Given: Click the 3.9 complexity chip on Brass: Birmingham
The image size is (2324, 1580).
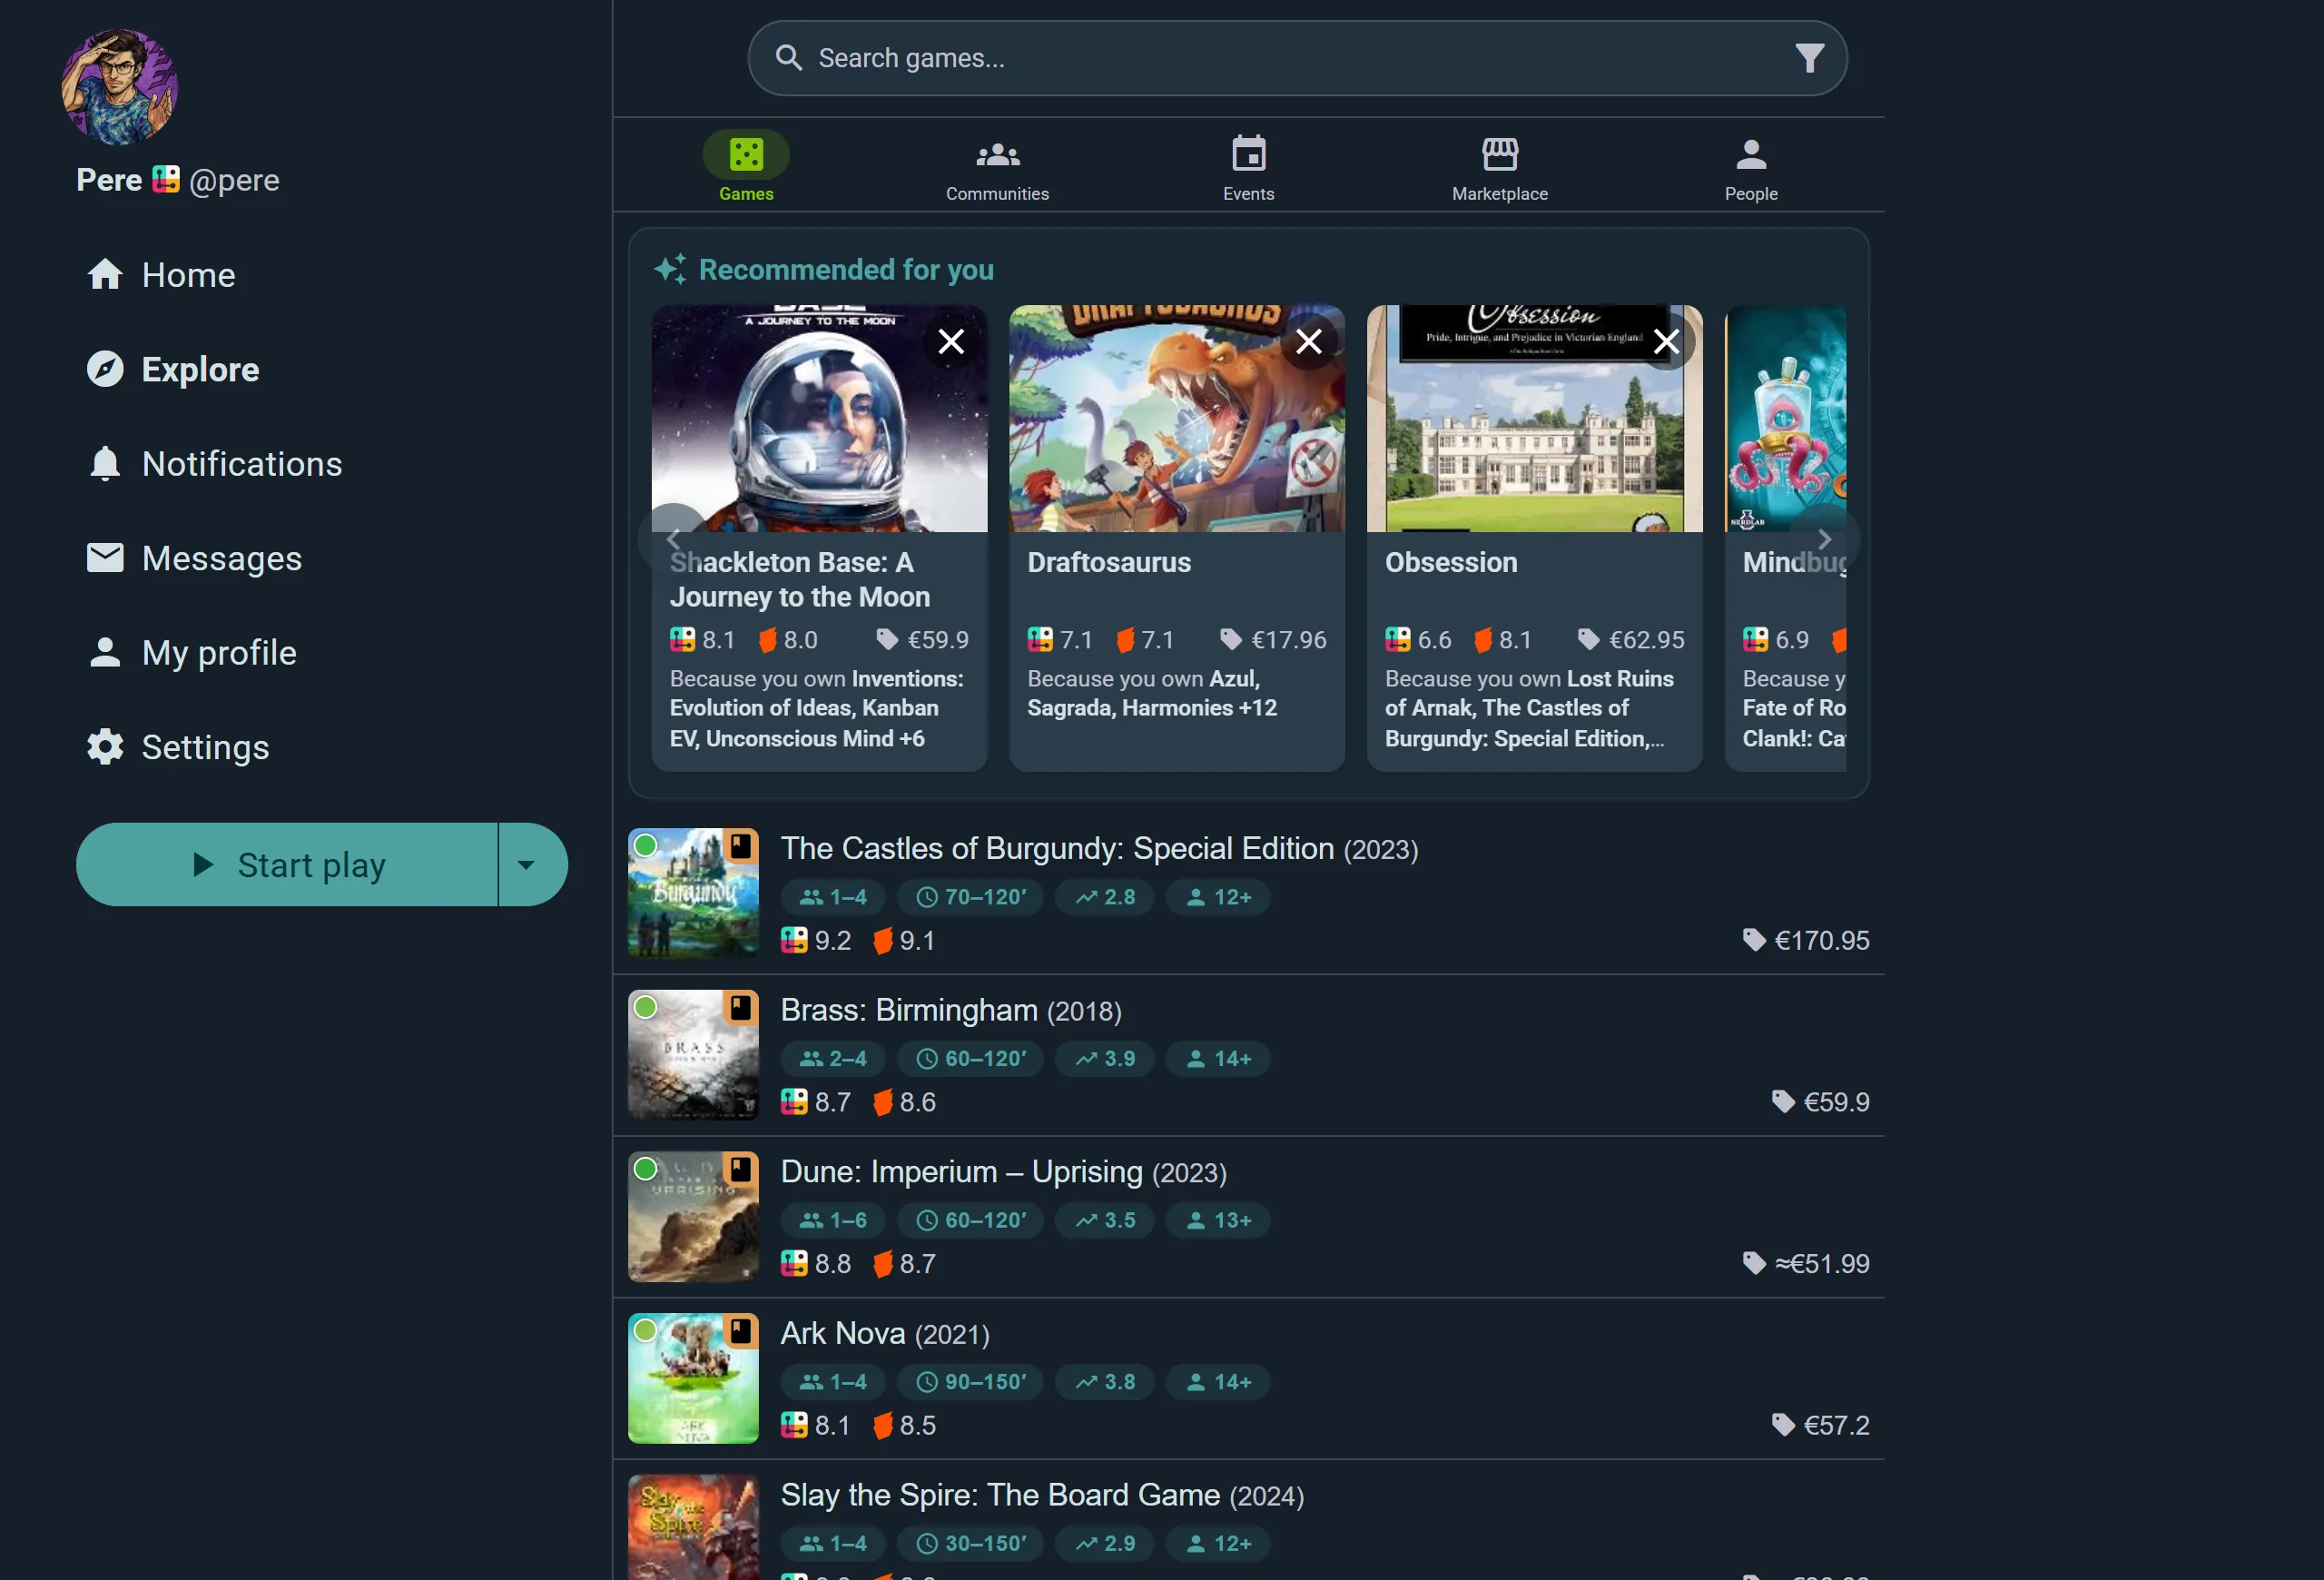Looking at the screenshot, I should (1104, 1059).
